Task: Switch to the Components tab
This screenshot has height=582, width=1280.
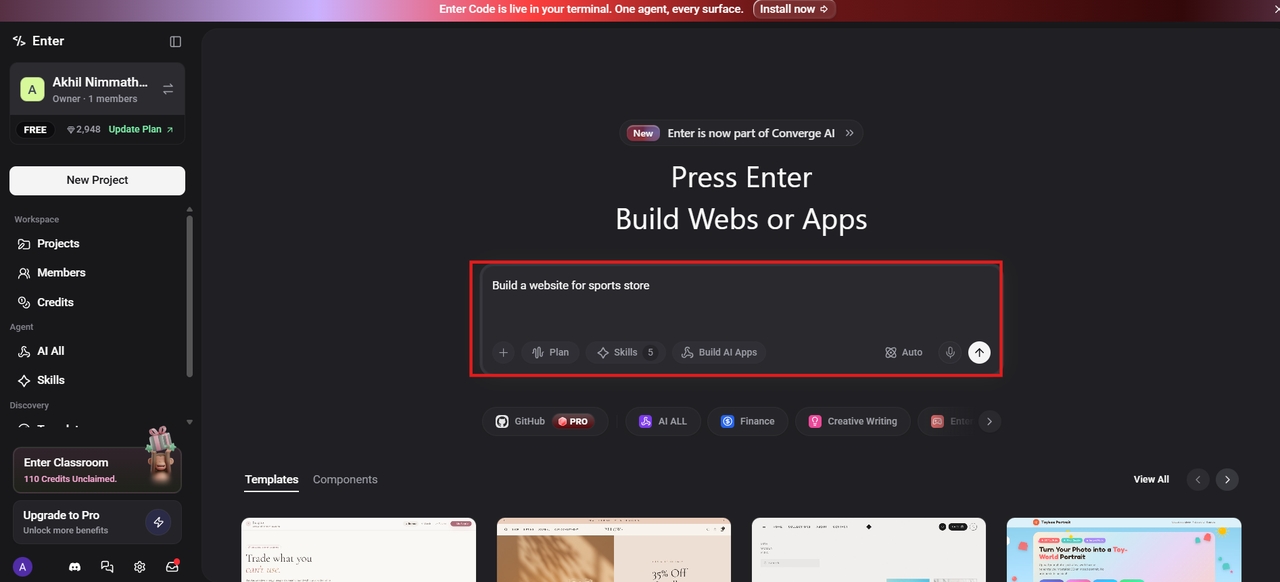Action: click(x=345, y=480)
